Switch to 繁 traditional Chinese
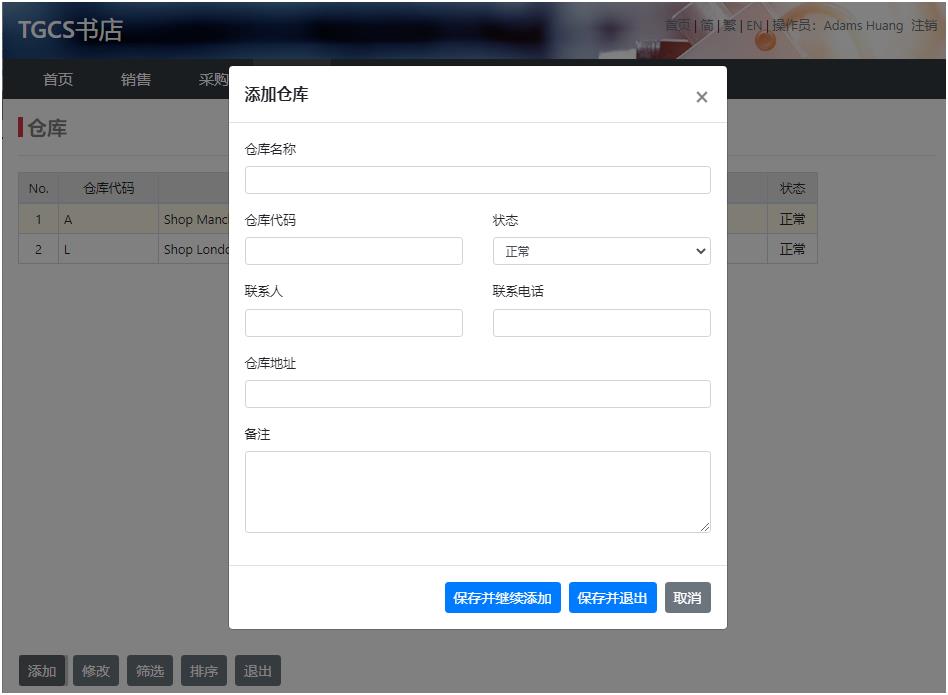The height and width of the screenshot is (695, 948). [x=729, y=26]
